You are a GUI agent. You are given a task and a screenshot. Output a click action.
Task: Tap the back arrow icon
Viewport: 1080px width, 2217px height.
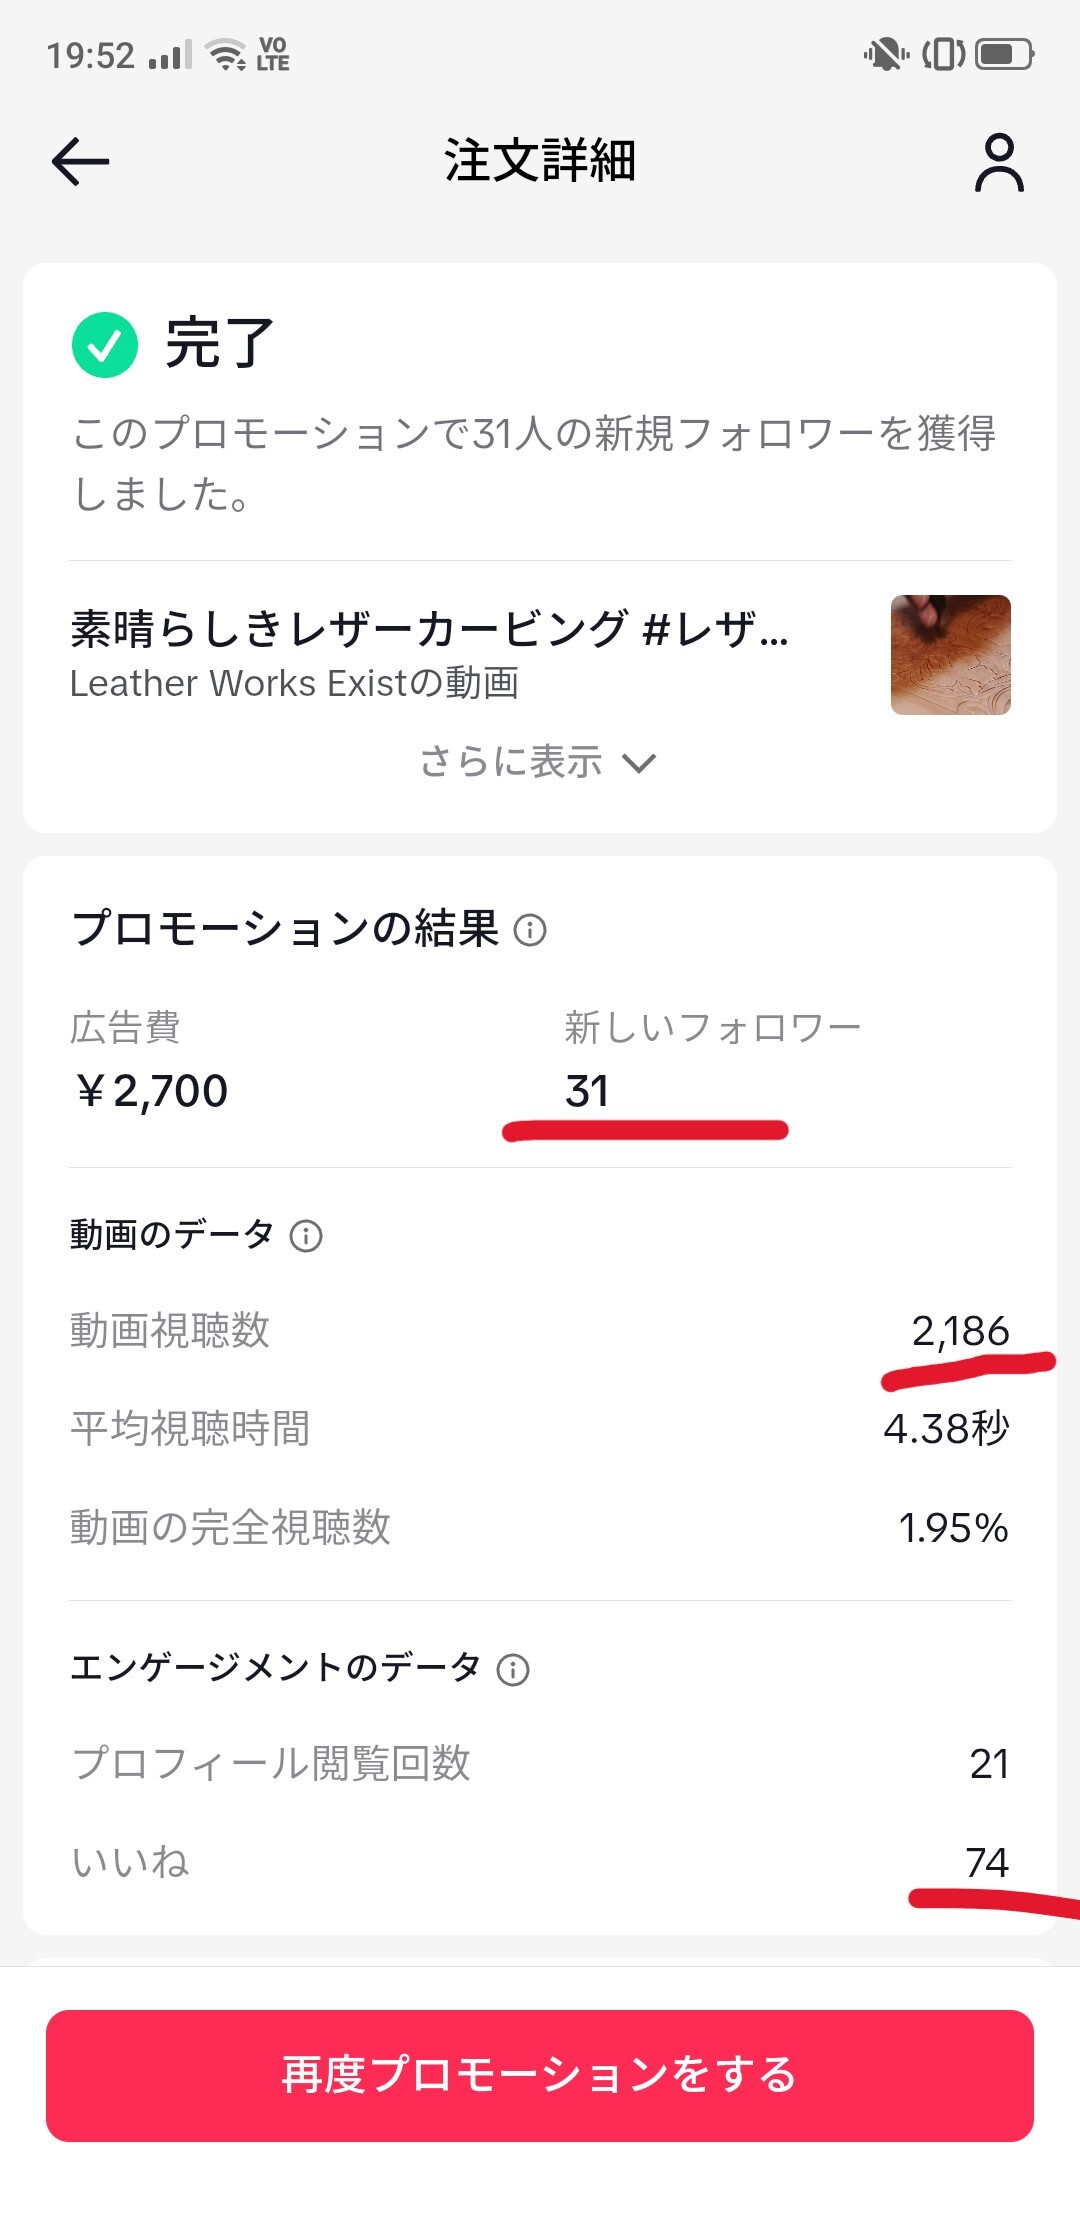(80, 162)
